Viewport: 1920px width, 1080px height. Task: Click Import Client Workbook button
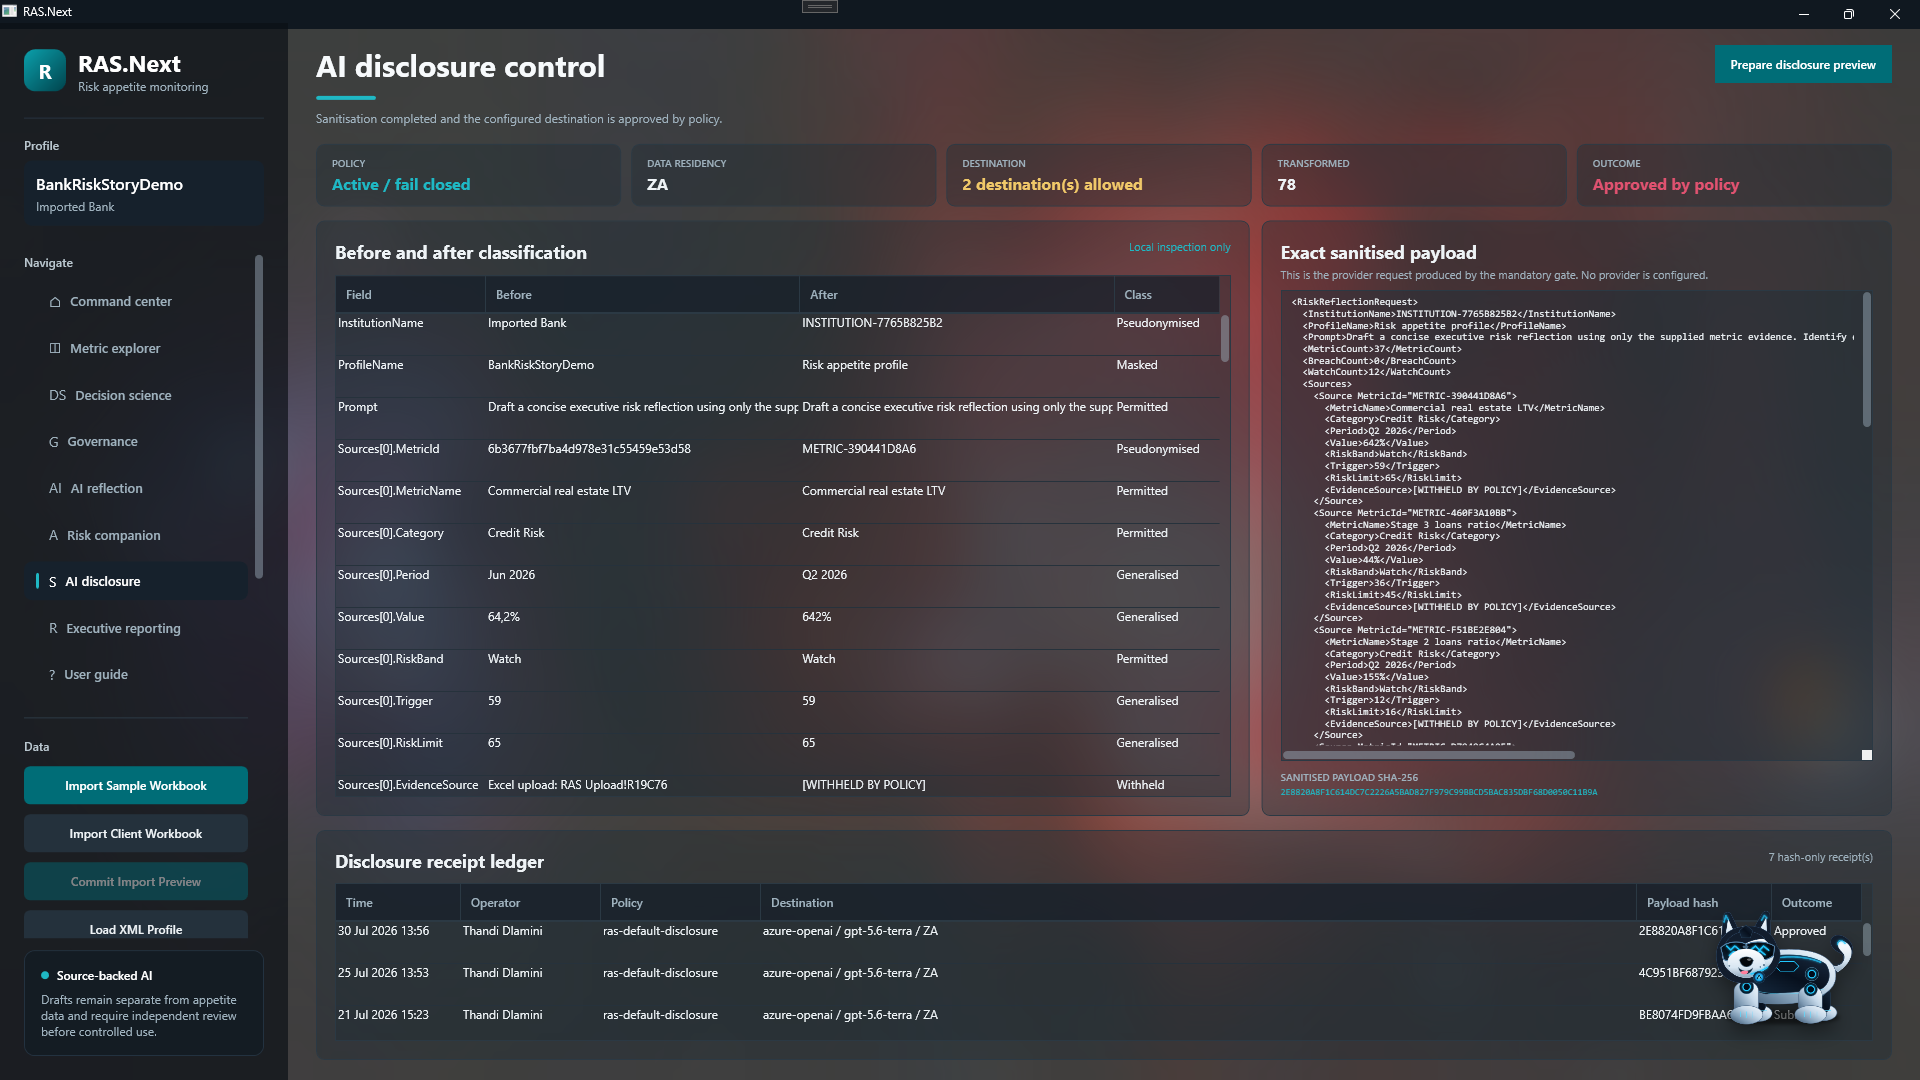[x=136, y=834]
